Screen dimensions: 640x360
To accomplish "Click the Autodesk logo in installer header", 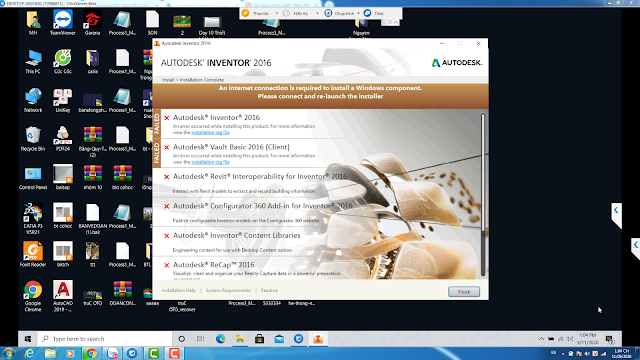I will pos(457,62).
